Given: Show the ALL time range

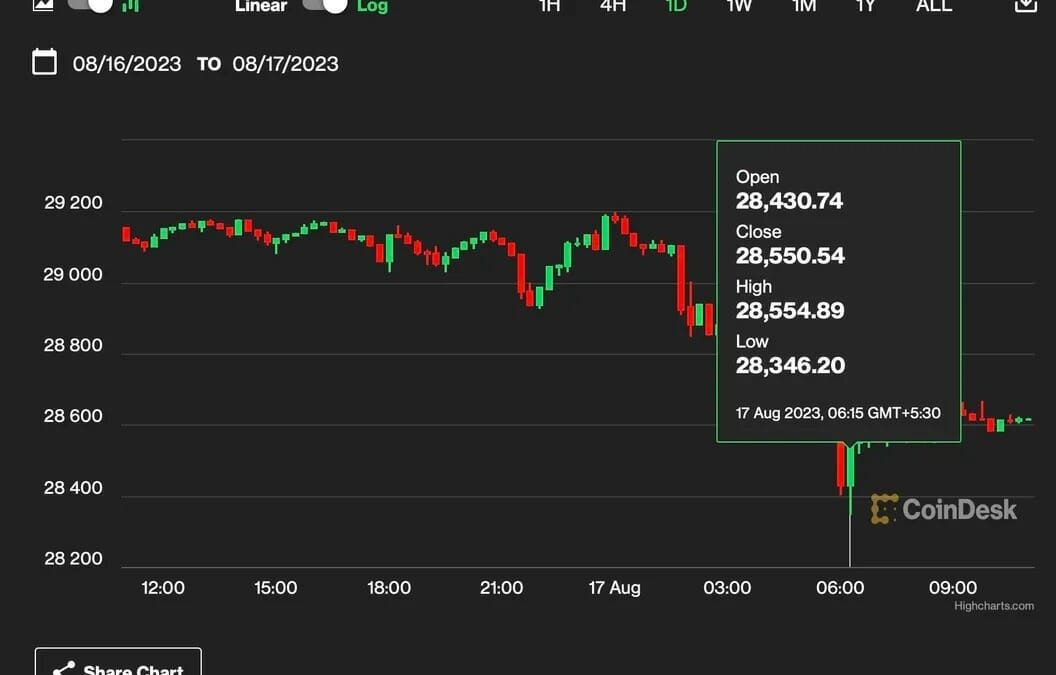Looking at the screenshot, I should click(x=934, y=5).
